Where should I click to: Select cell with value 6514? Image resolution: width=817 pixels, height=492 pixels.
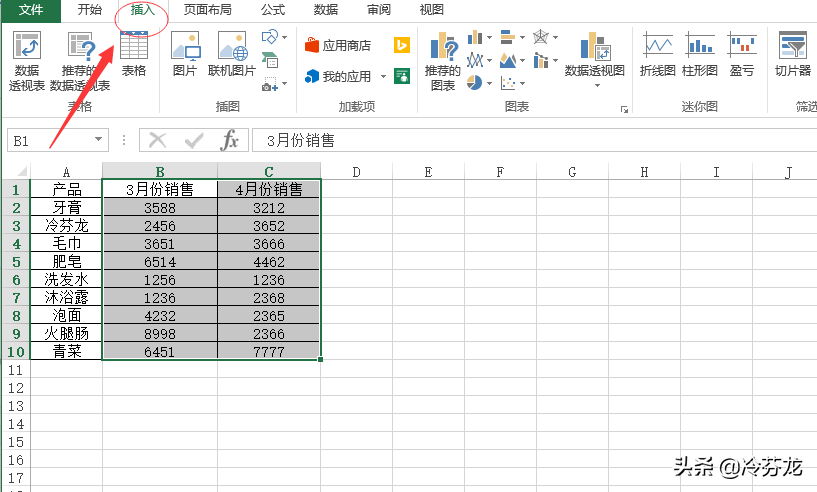(160, 262)
